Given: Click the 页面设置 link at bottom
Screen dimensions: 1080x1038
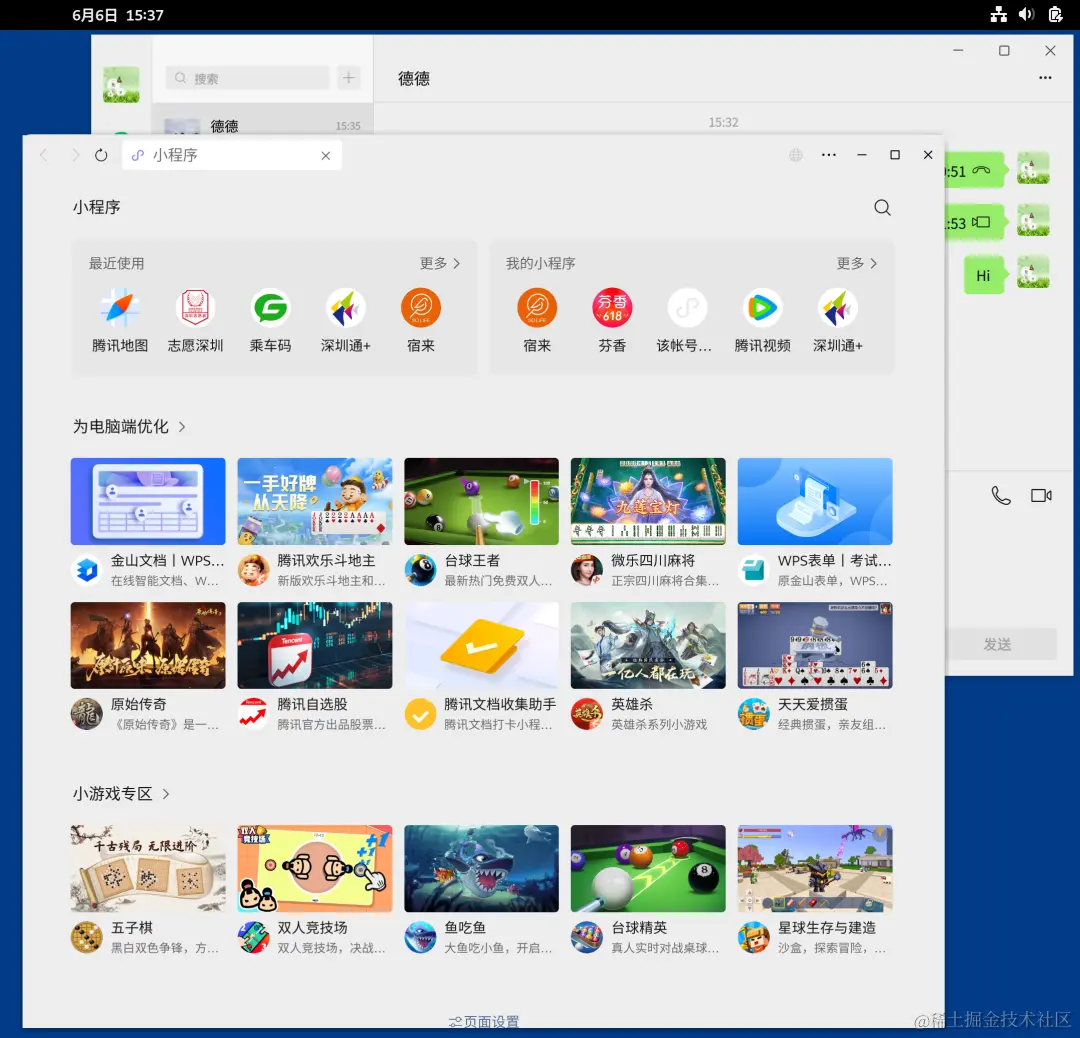Looking at the screenshot, I should click(484, 1021).
